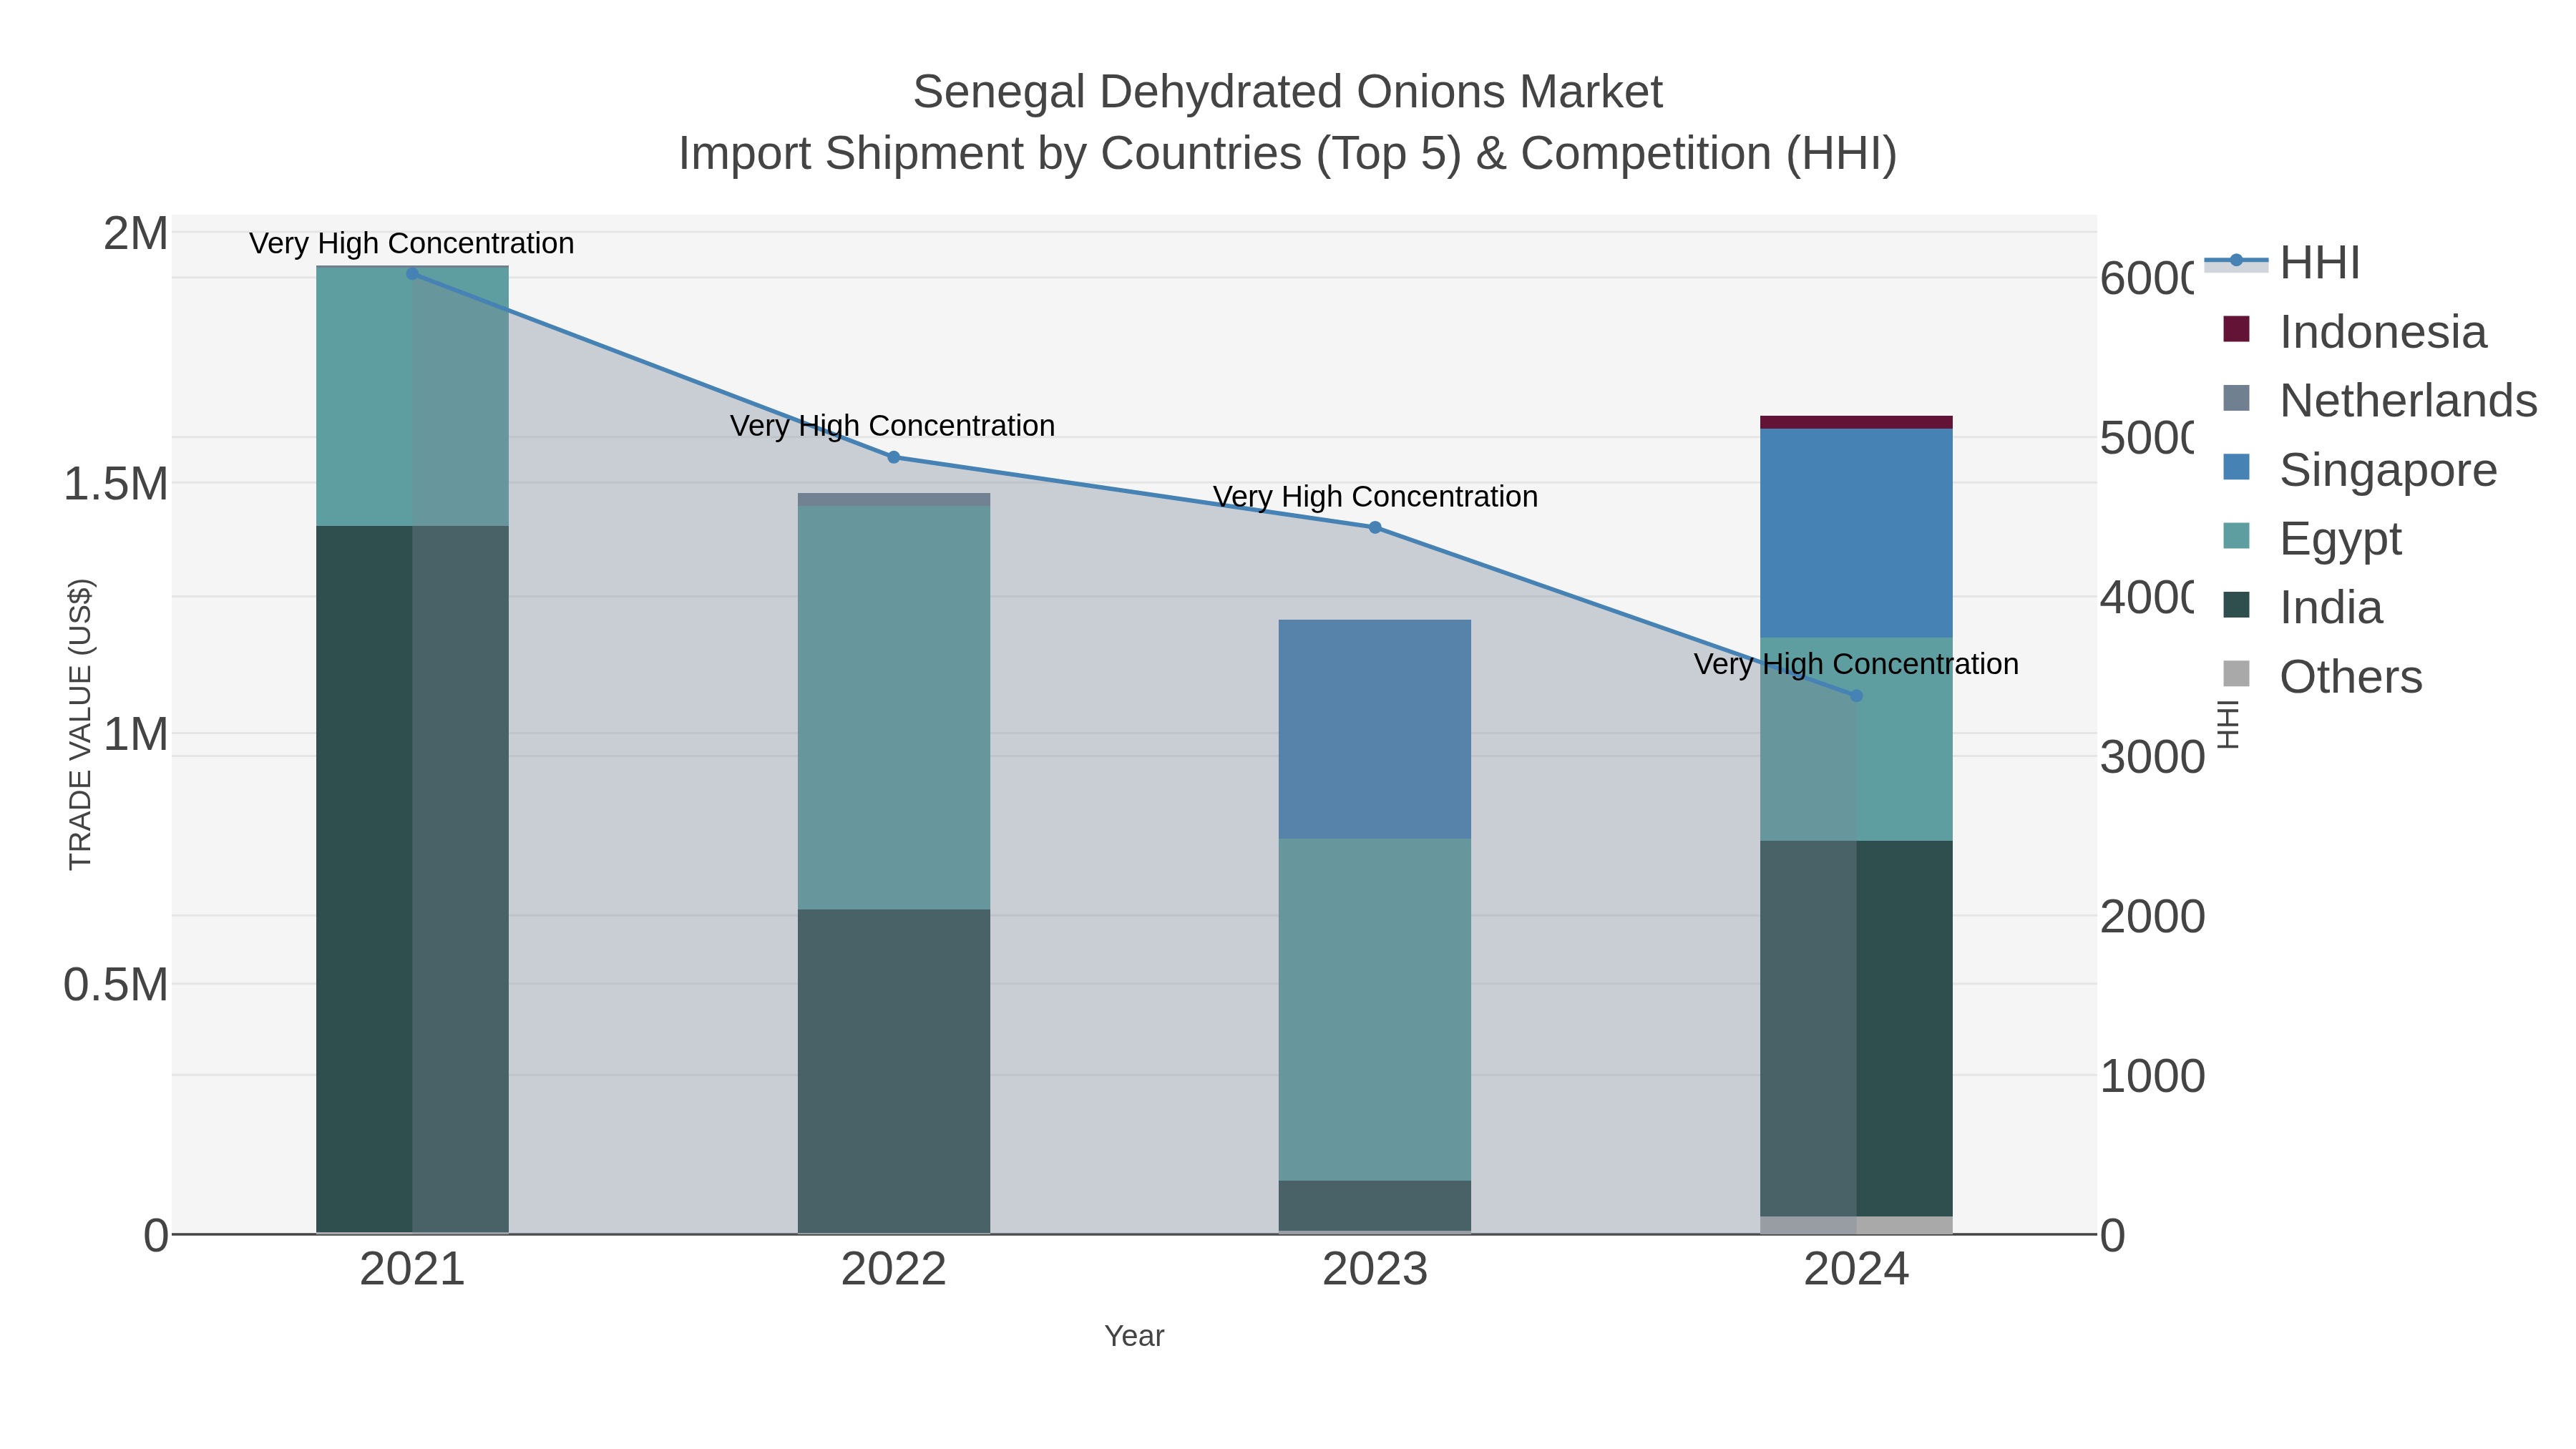Click the Egypt bar segment in 2022
The width and height of the screenshot is (2576, 1449).
tap(894, 707)
